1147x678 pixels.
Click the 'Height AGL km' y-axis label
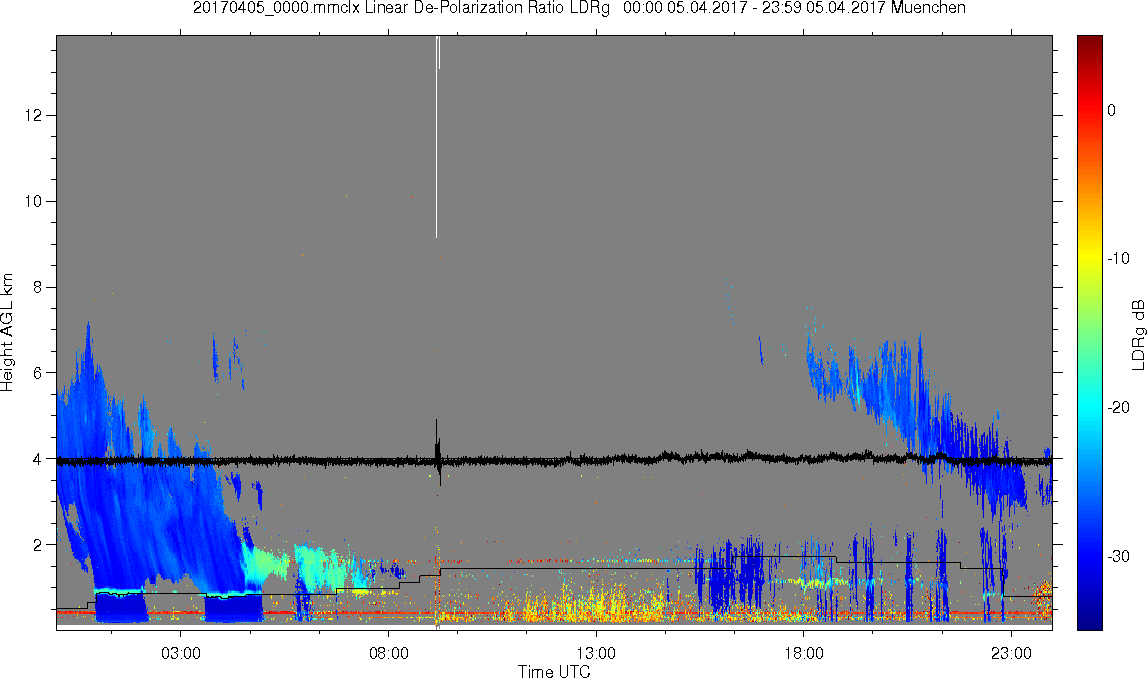click(7, 333)
